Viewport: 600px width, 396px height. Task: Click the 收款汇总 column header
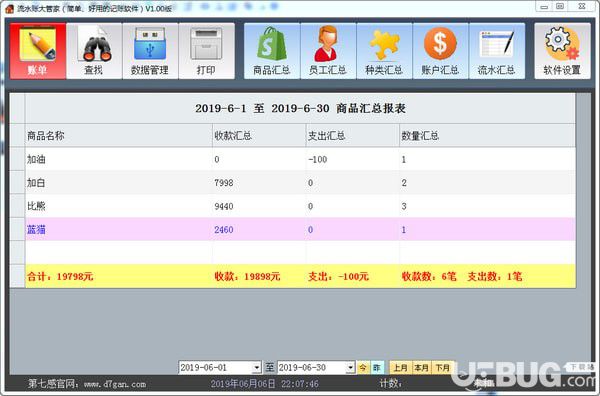(259, 135)
